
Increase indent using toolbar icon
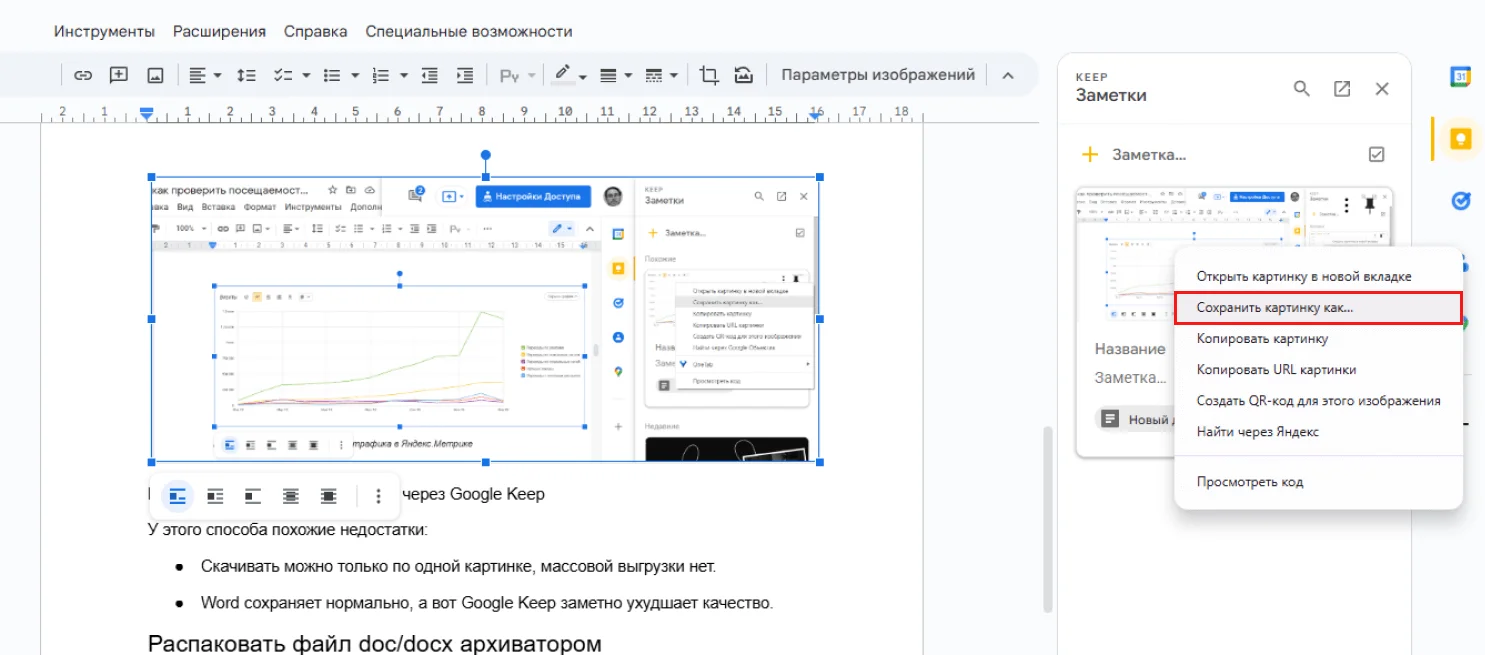pos(465,75)
